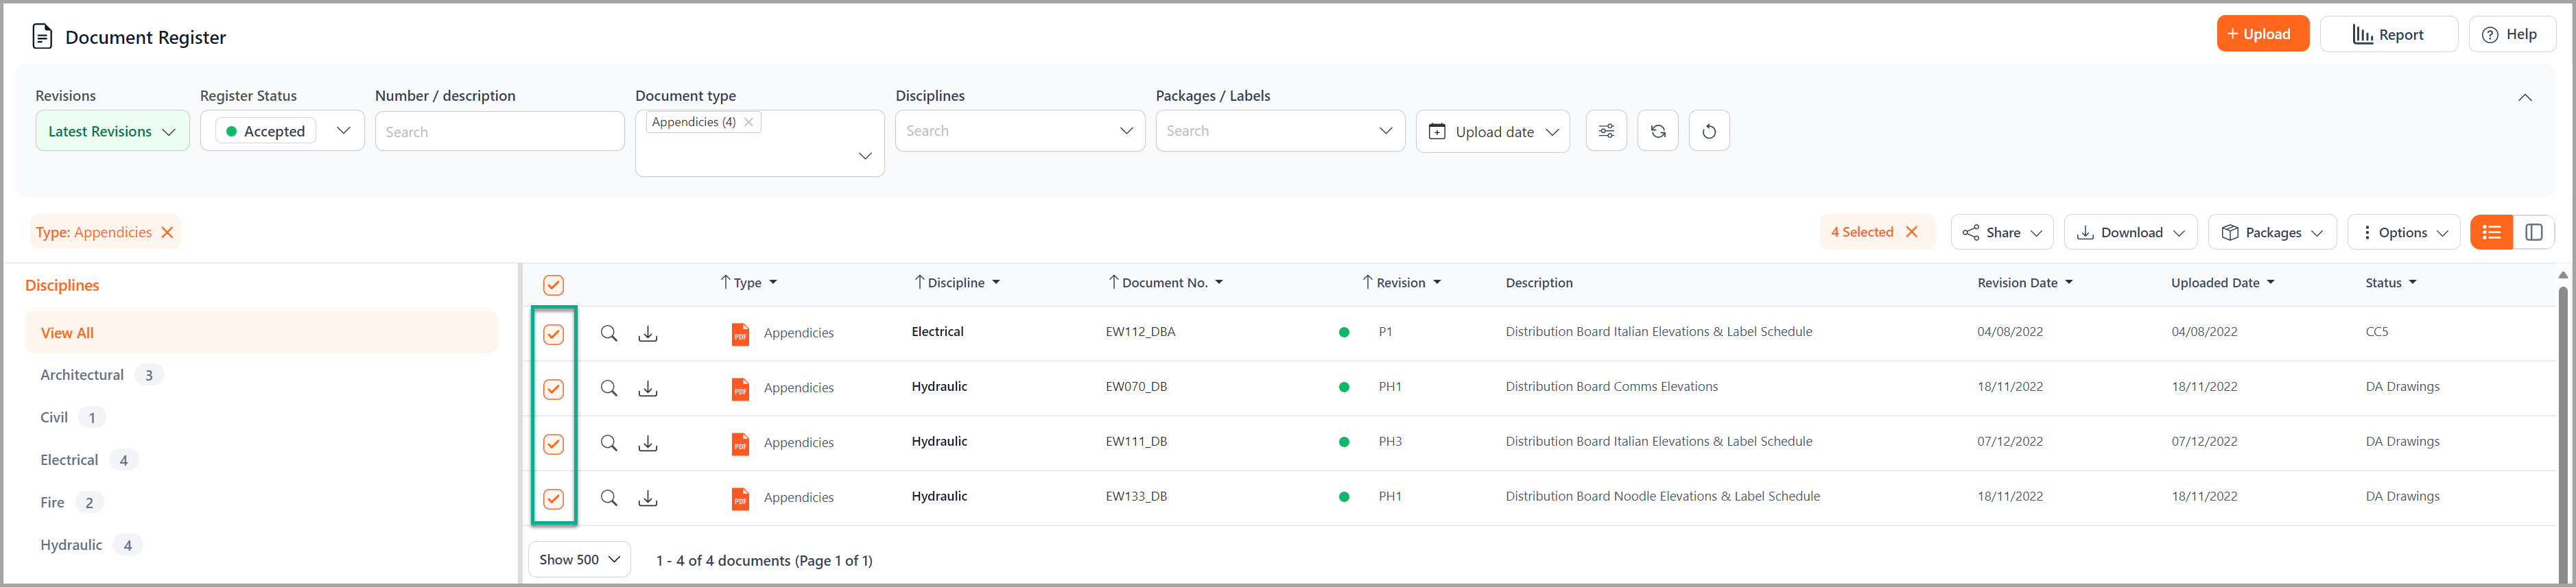
Task: Select View All in Disciplines sidebar
Action: coord(261,332)
